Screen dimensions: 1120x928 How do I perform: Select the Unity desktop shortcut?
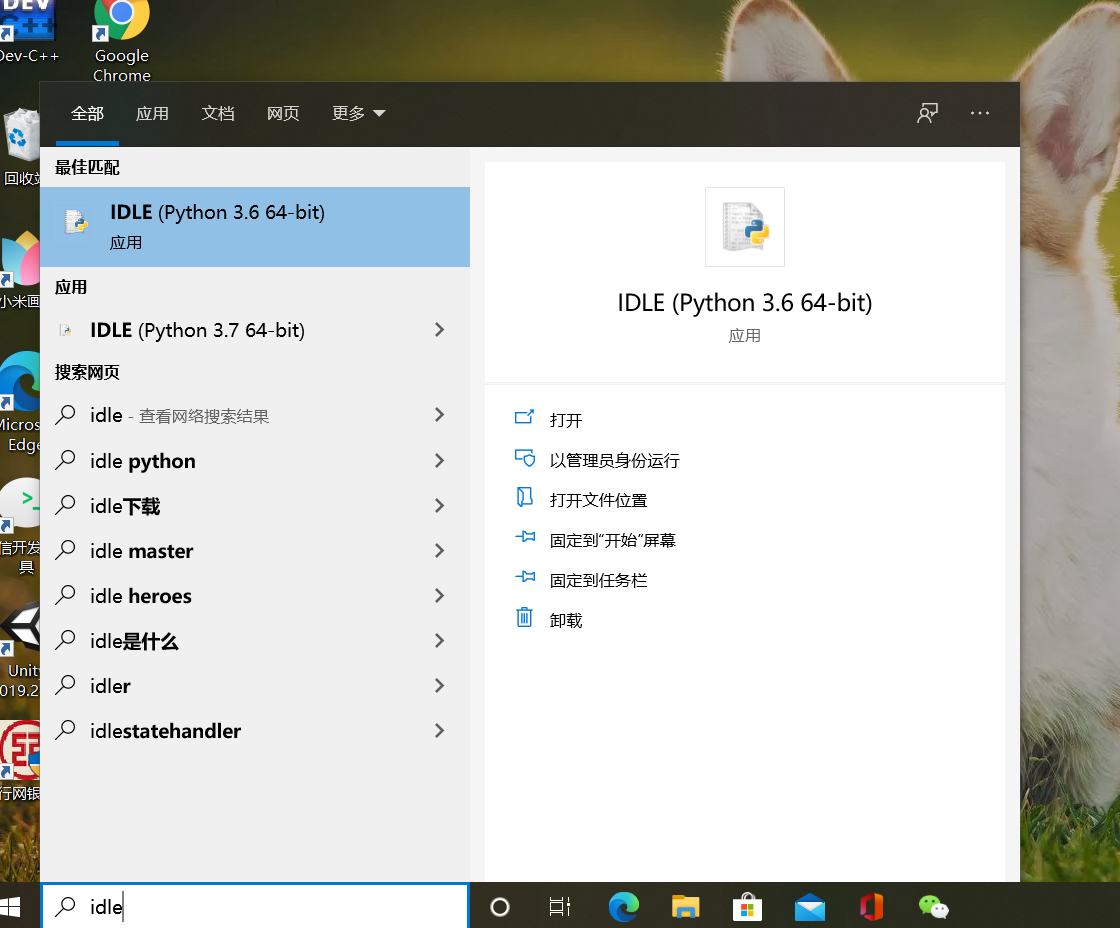[20, 650]
